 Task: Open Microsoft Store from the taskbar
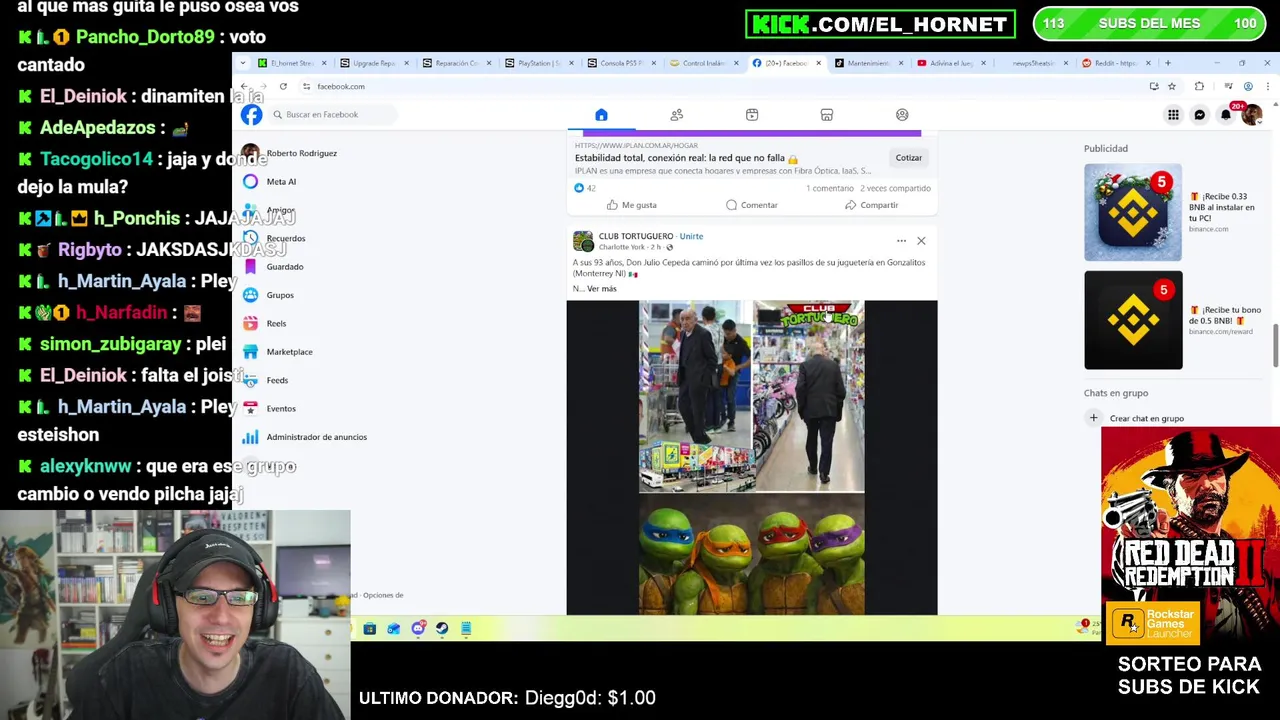tap(370, 628)
